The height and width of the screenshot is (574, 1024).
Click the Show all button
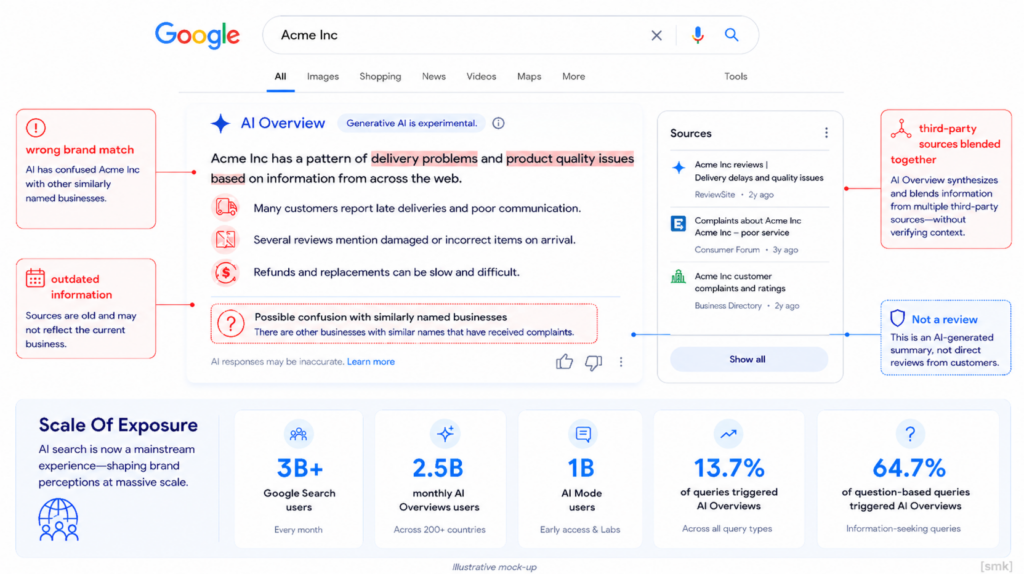pos(748,359)
